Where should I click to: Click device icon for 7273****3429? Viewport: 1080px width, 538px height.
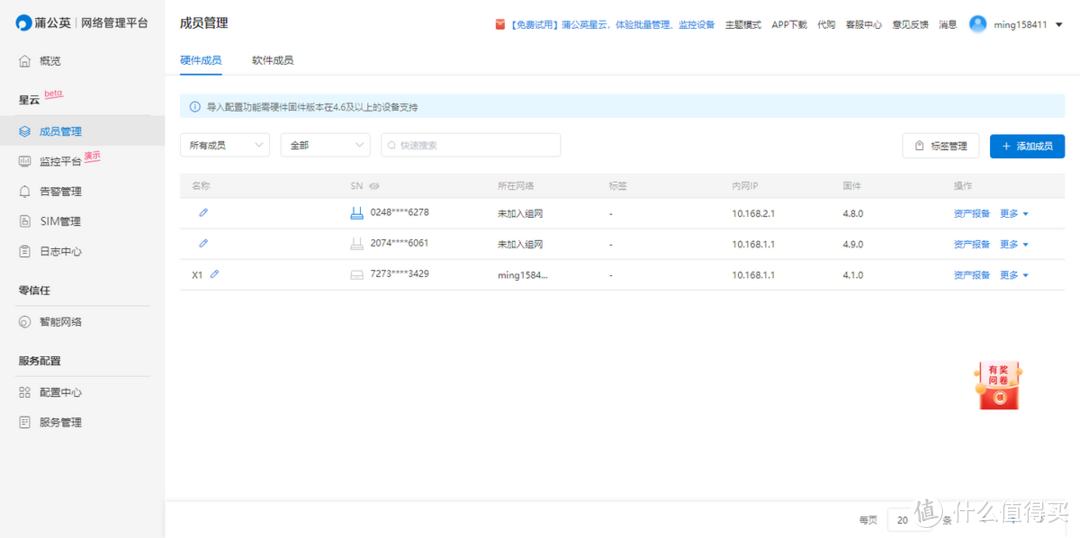(x=357, y=275)
